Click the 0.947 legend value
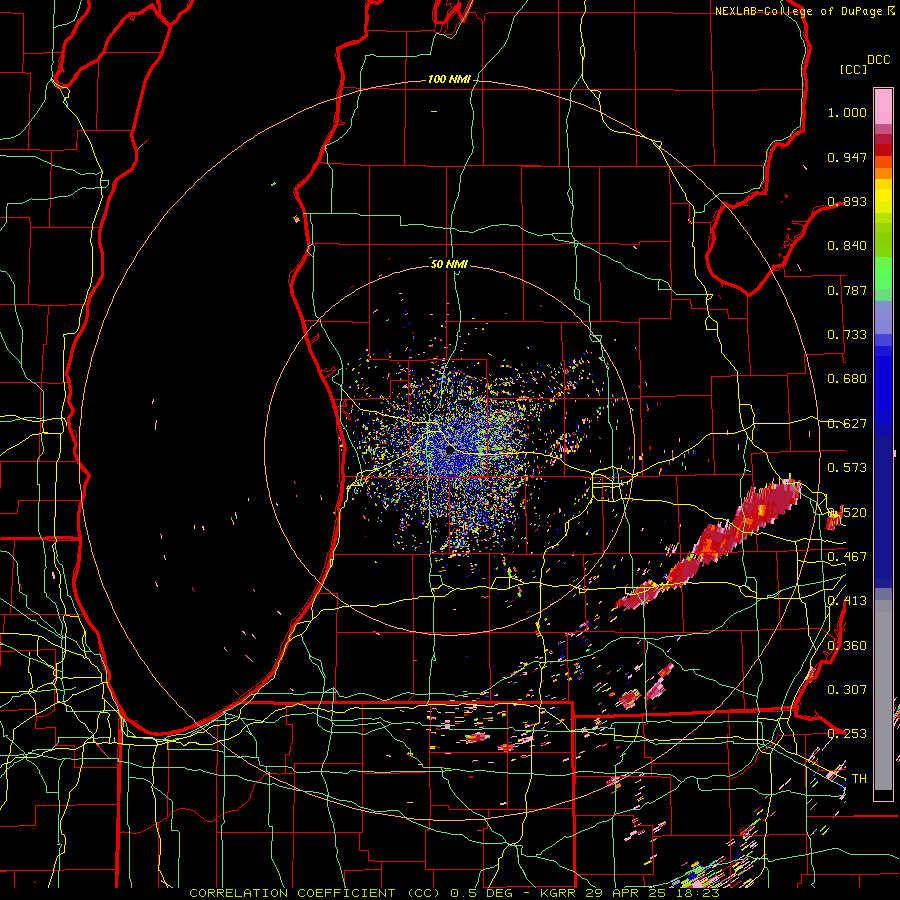Viewport: 900px width, 900px height. point(847,157)
